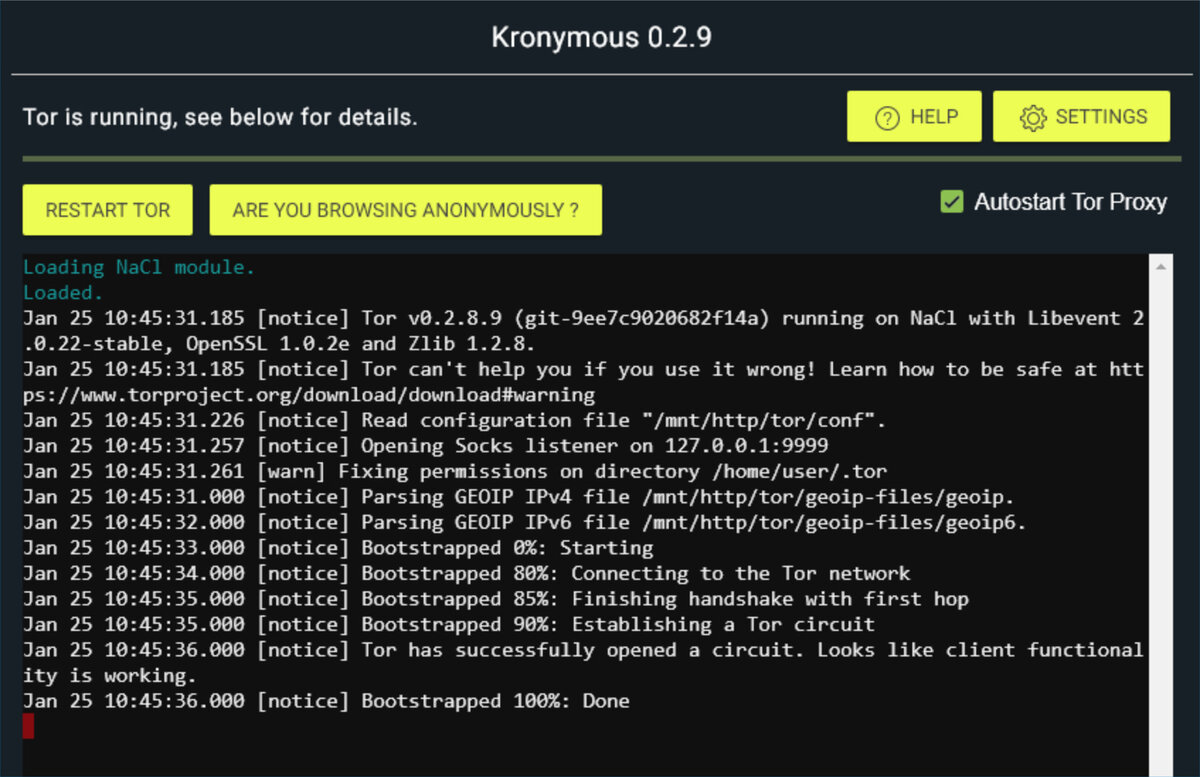Click the 'Loaded.' log line
This screenshot has height=777, width=1200.
coord(63,293)
